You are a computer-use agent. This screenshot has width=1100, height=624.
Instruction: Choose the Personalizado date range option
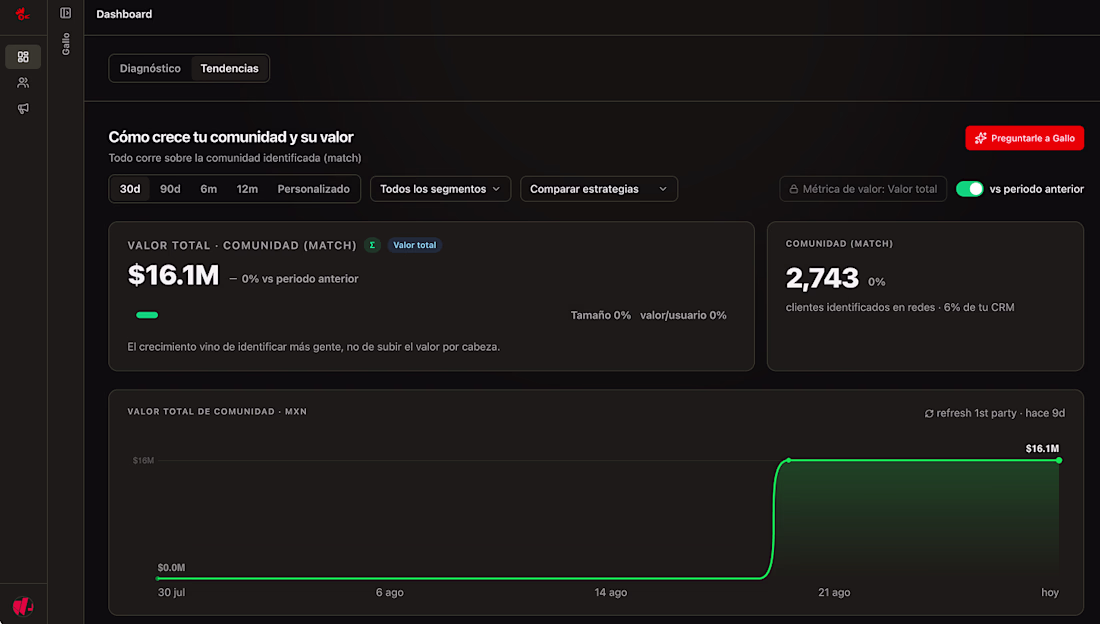[314, 189]
